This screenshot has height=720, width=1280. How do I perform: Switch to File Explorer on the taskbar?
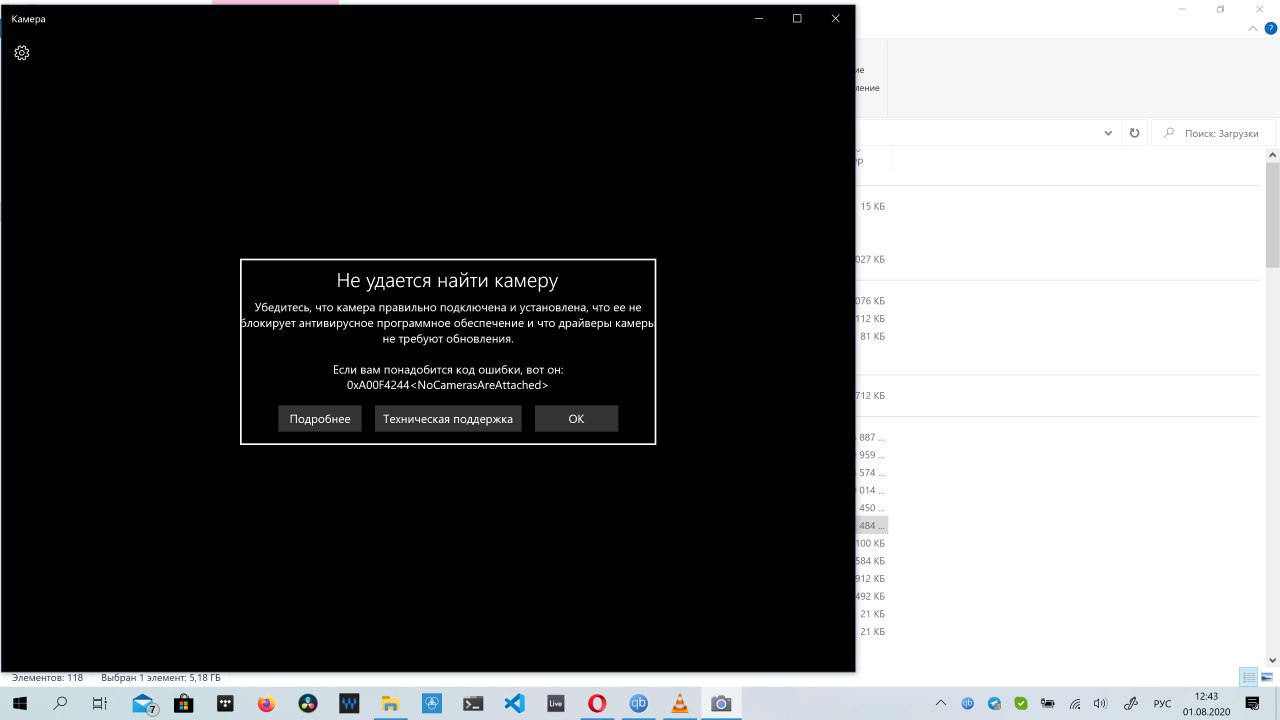point(390,703)
